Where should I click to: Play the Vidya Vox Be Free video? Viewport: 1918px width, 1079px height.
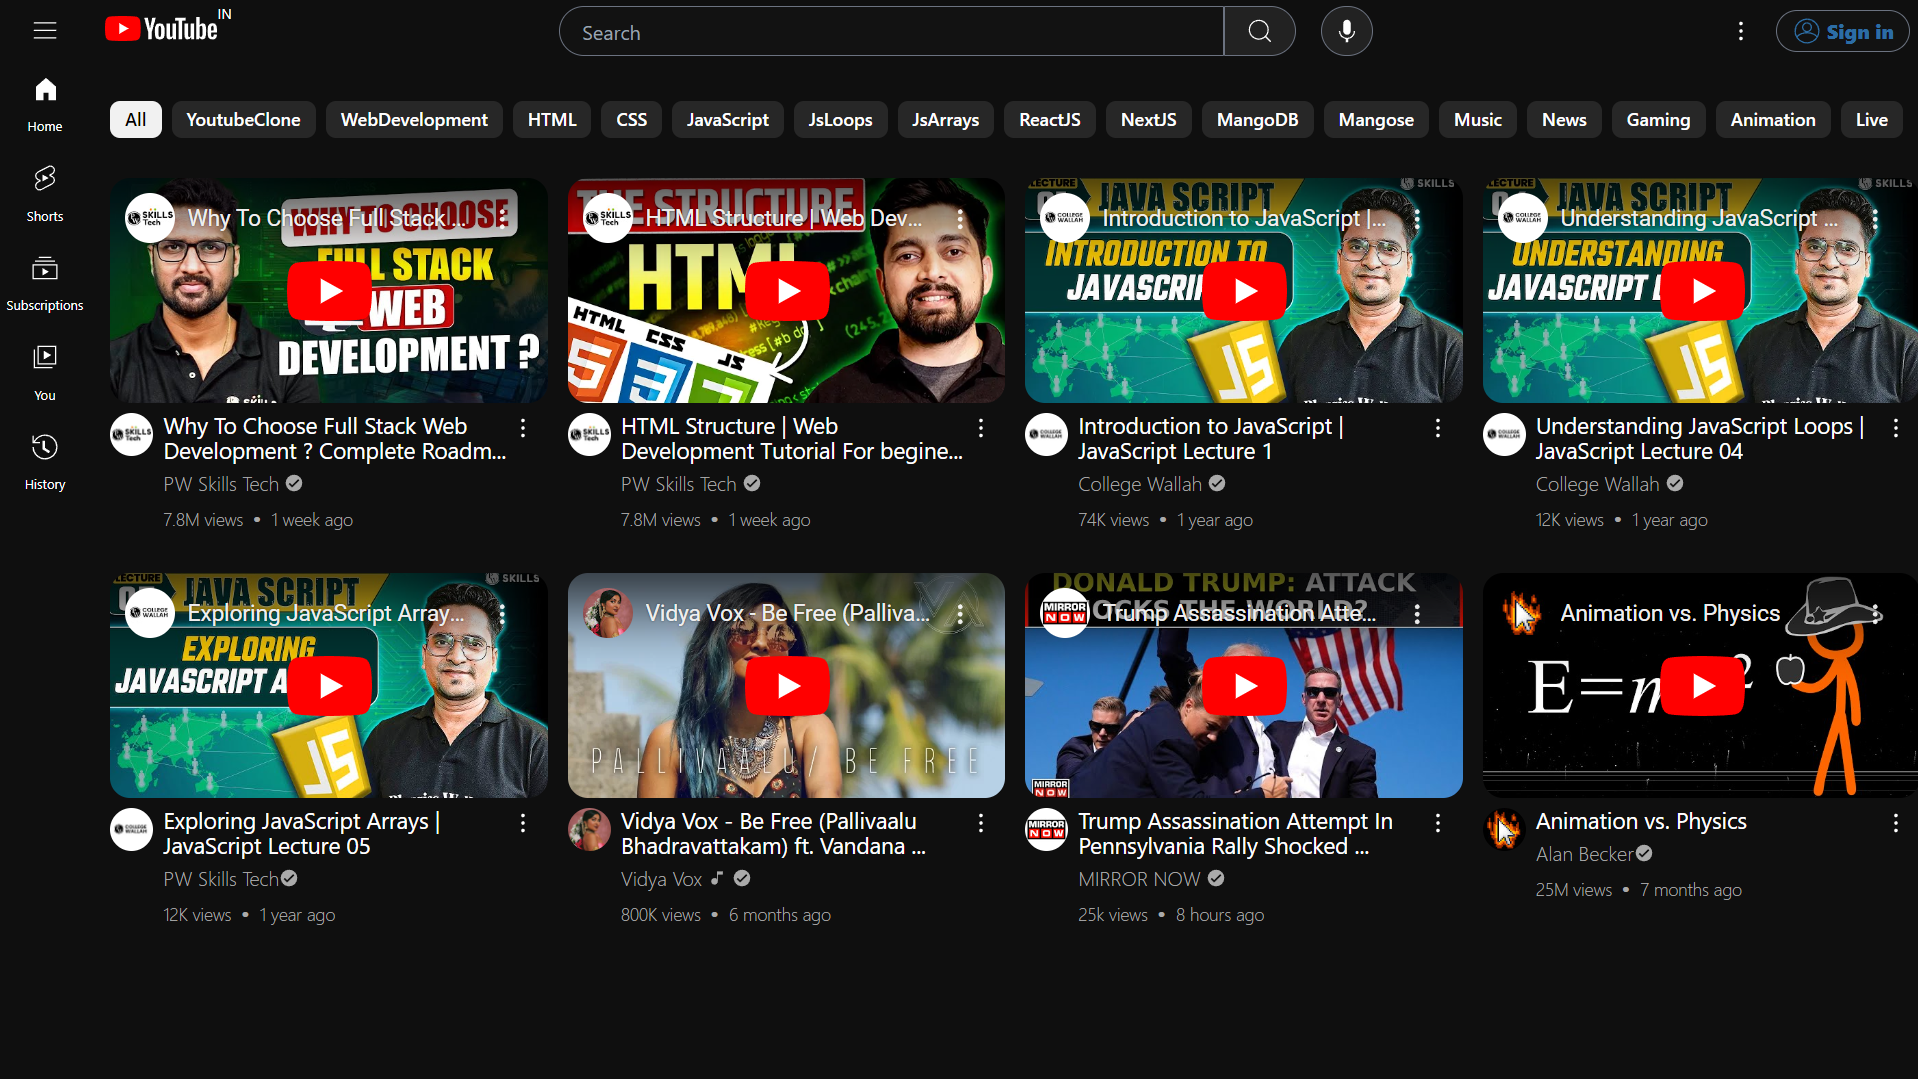[x=787, y=686]
